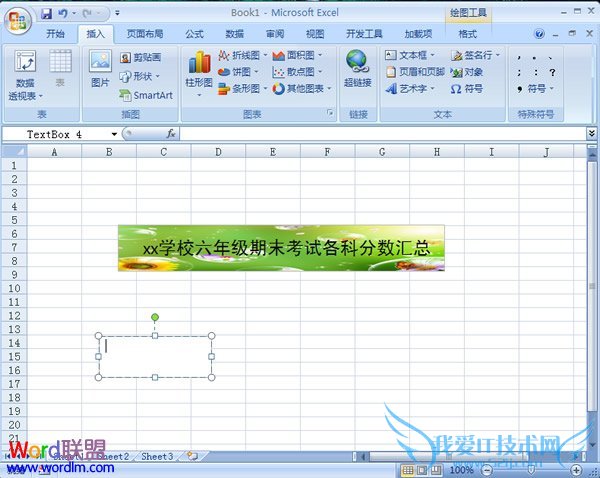Image resolution: width=600 pixels, height=478 pixels.
Task: Expand the formula bar
Action: click(592, 133)
